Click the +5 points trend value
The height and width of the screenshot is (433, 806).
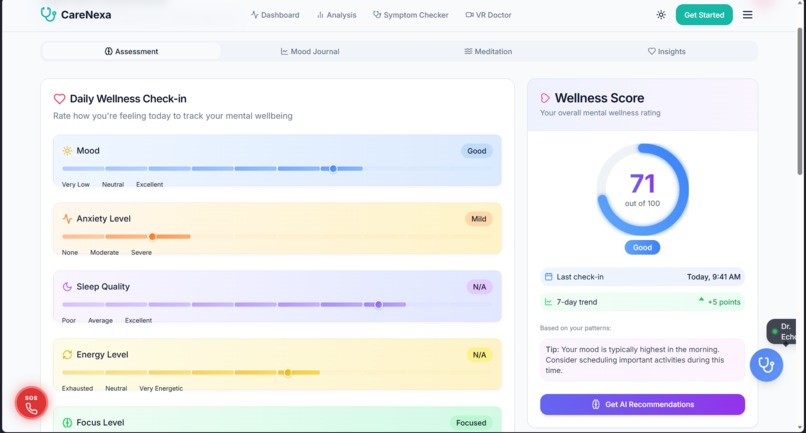point(724,302)
